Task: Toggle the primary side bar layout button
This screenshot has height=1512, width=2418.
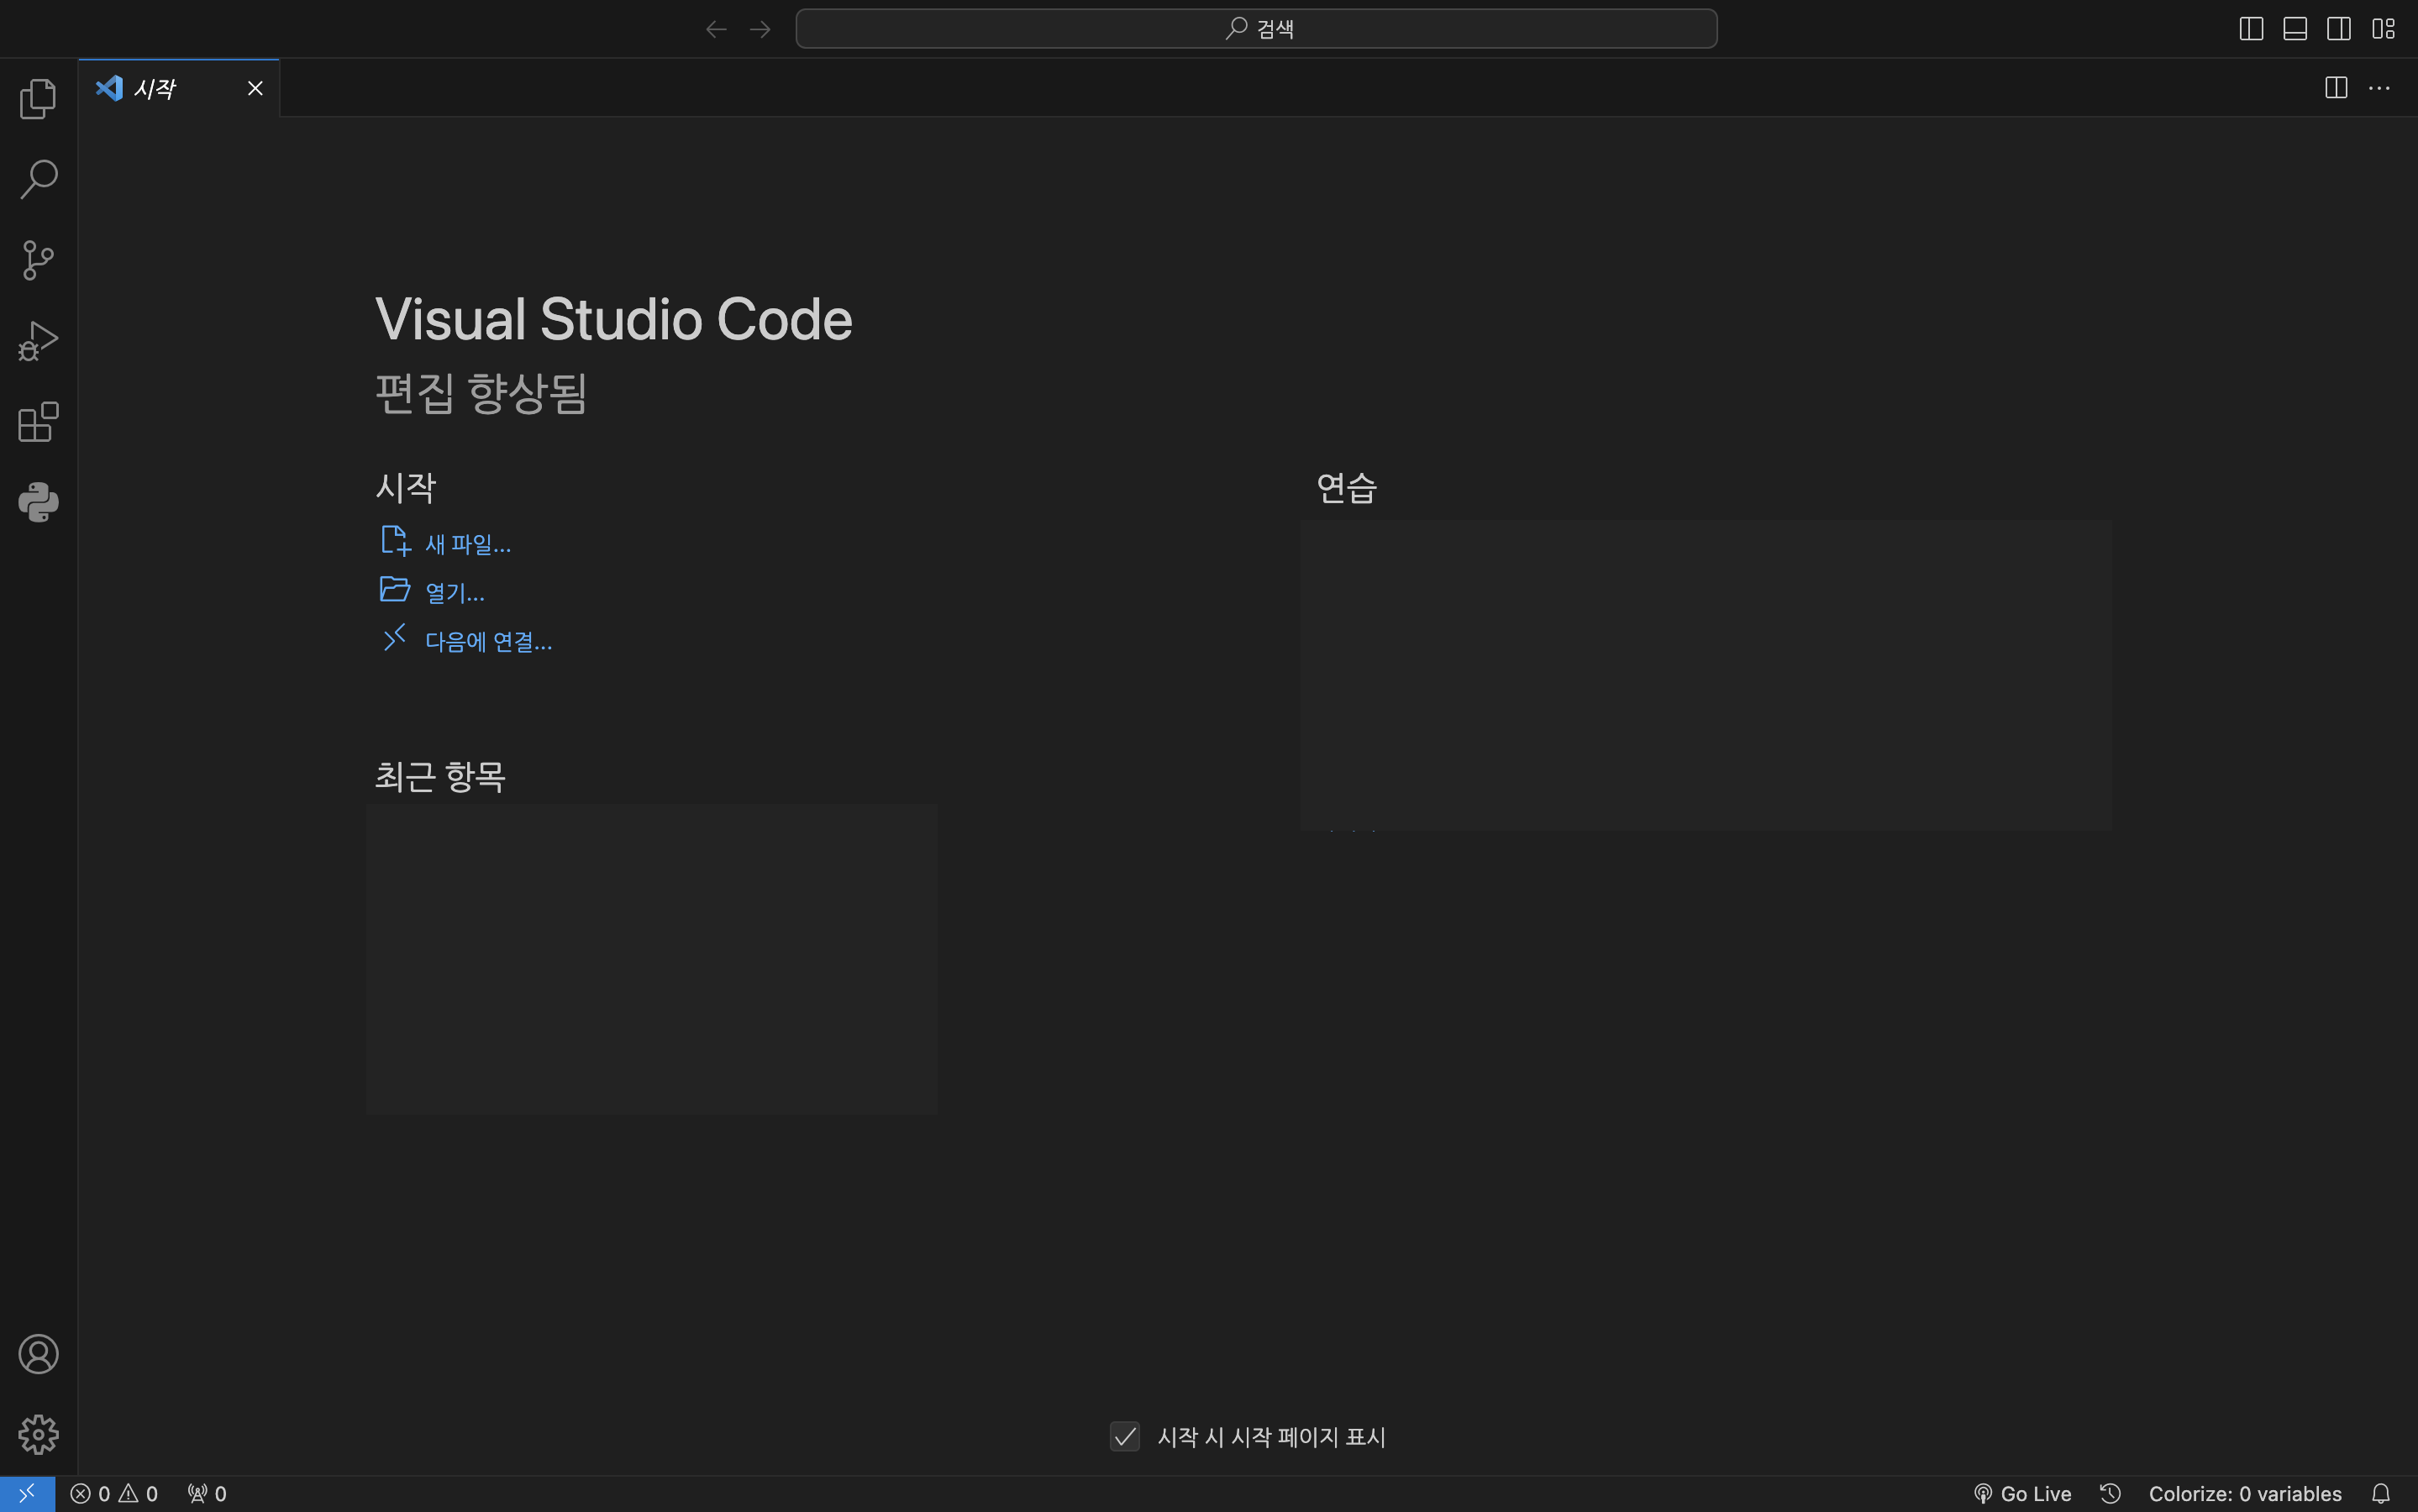Action: [2251, 29]
